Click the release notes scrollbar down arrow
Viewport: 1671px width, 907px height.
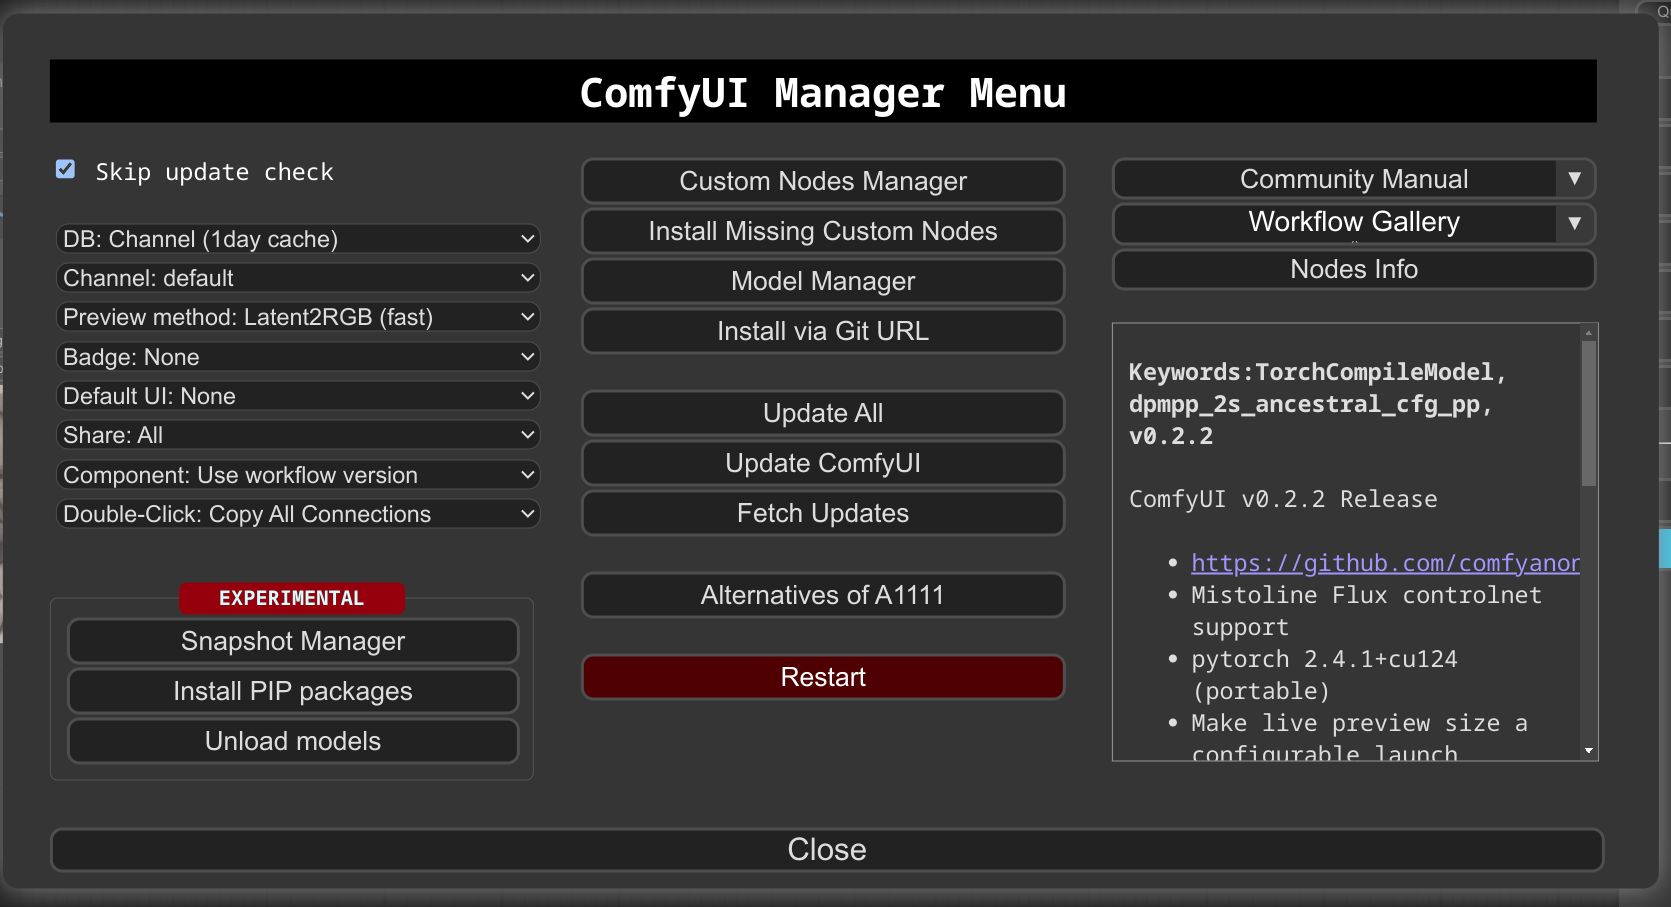[x=1589, y=751]
